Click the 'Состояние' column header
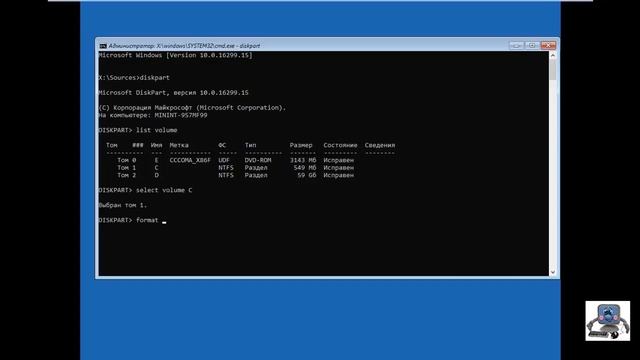 coord(340,145)
